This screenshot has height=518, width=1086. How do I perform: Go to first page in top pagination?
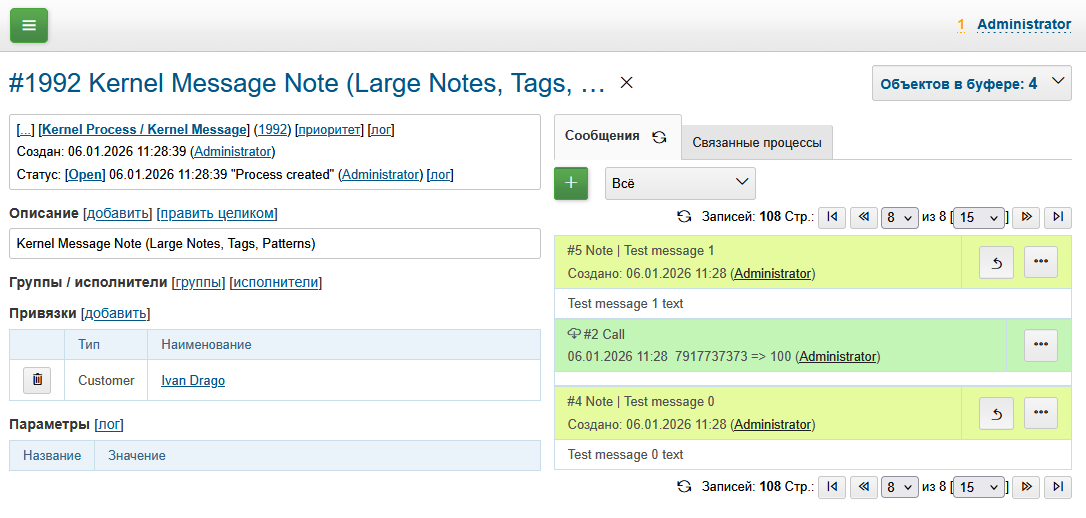point(832,217)
